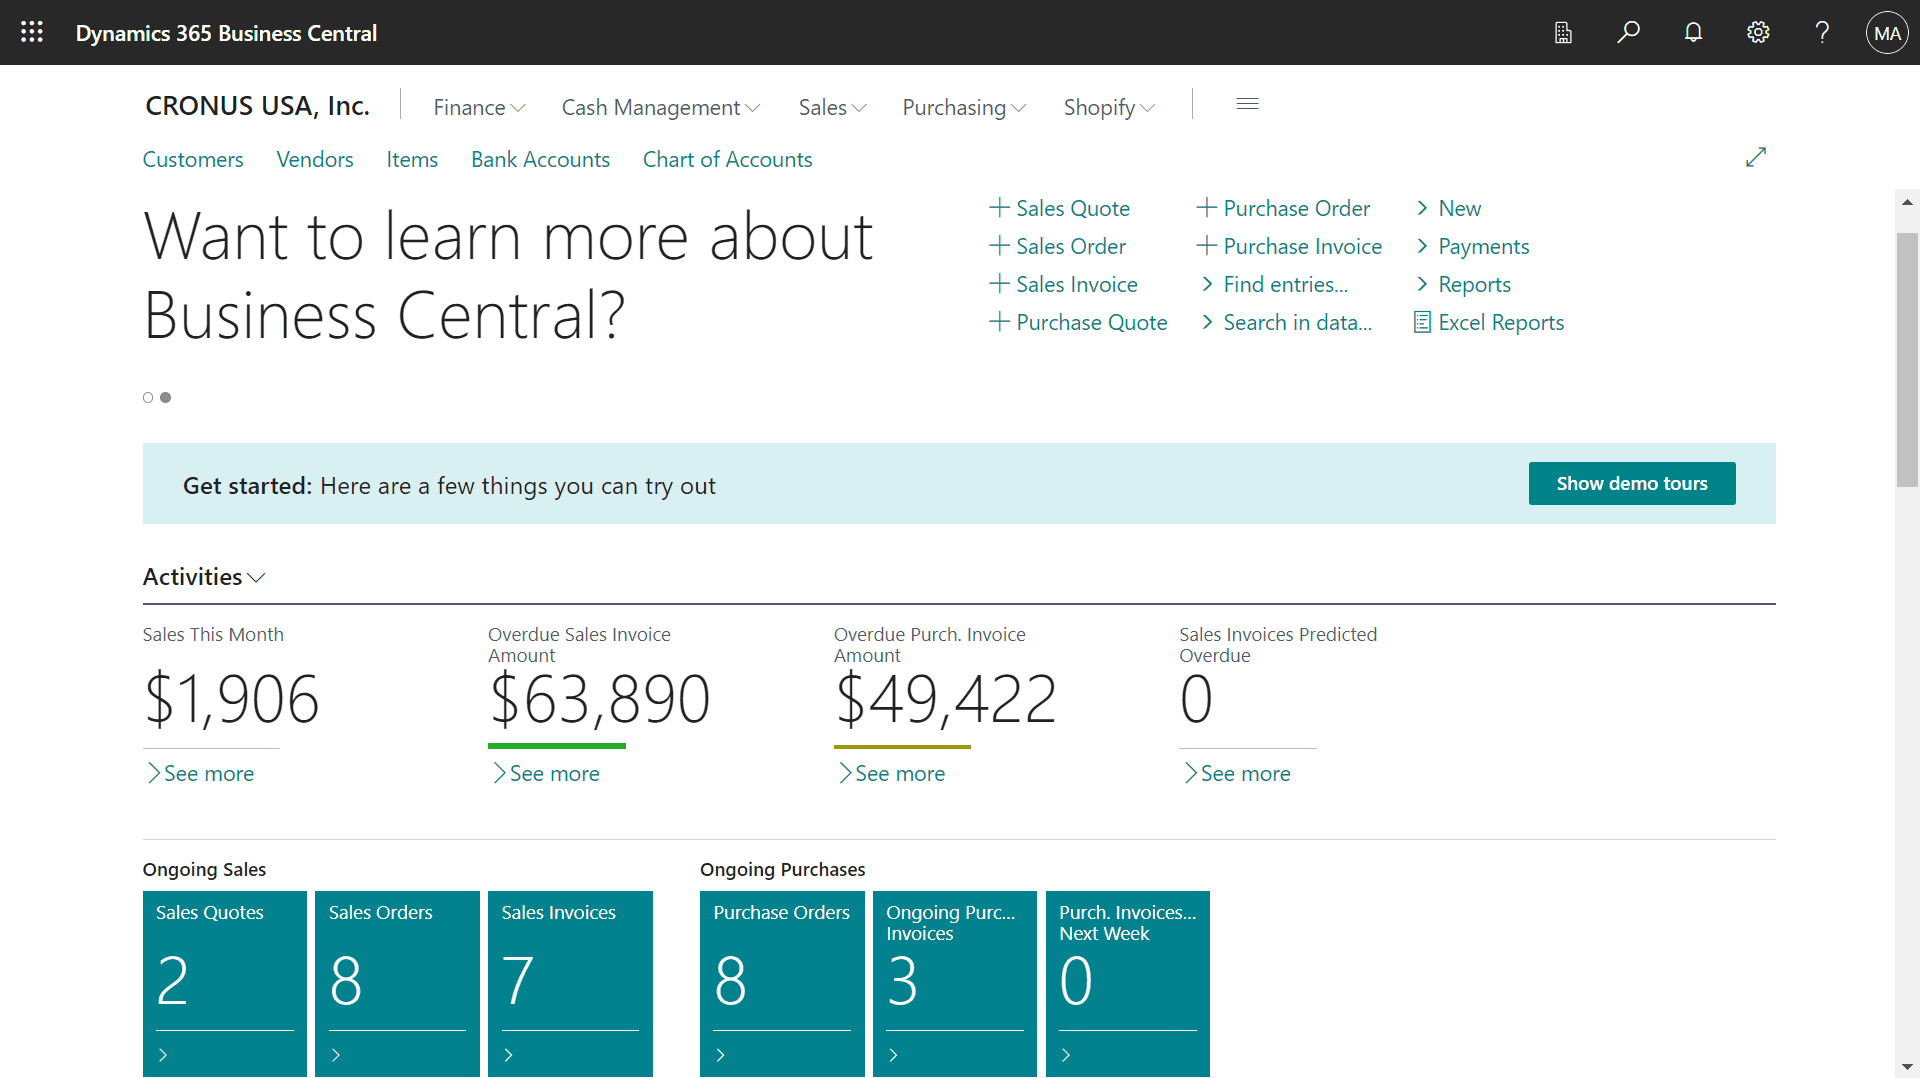Collapse the Activities section chevron
1920x1078 pixels.
pyautogui.click(x=256, y=578)
